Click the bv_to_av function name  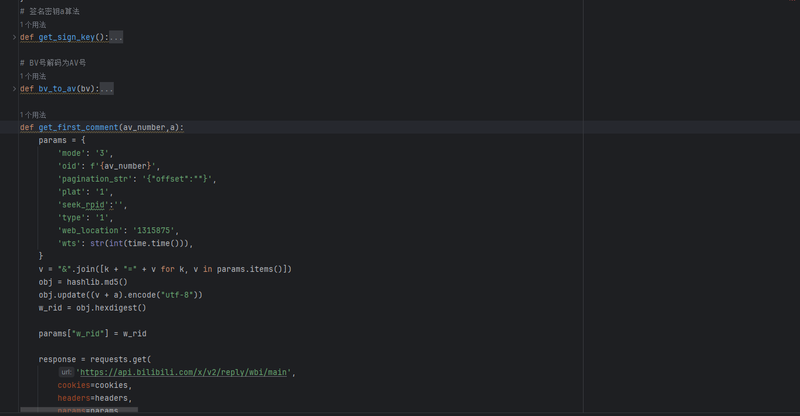click(x=57, y=89)
